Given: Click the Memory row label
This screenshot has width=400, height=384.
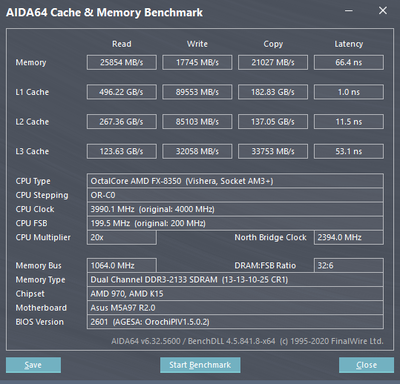Looking at the screenshot, I should tap(31, 63).
